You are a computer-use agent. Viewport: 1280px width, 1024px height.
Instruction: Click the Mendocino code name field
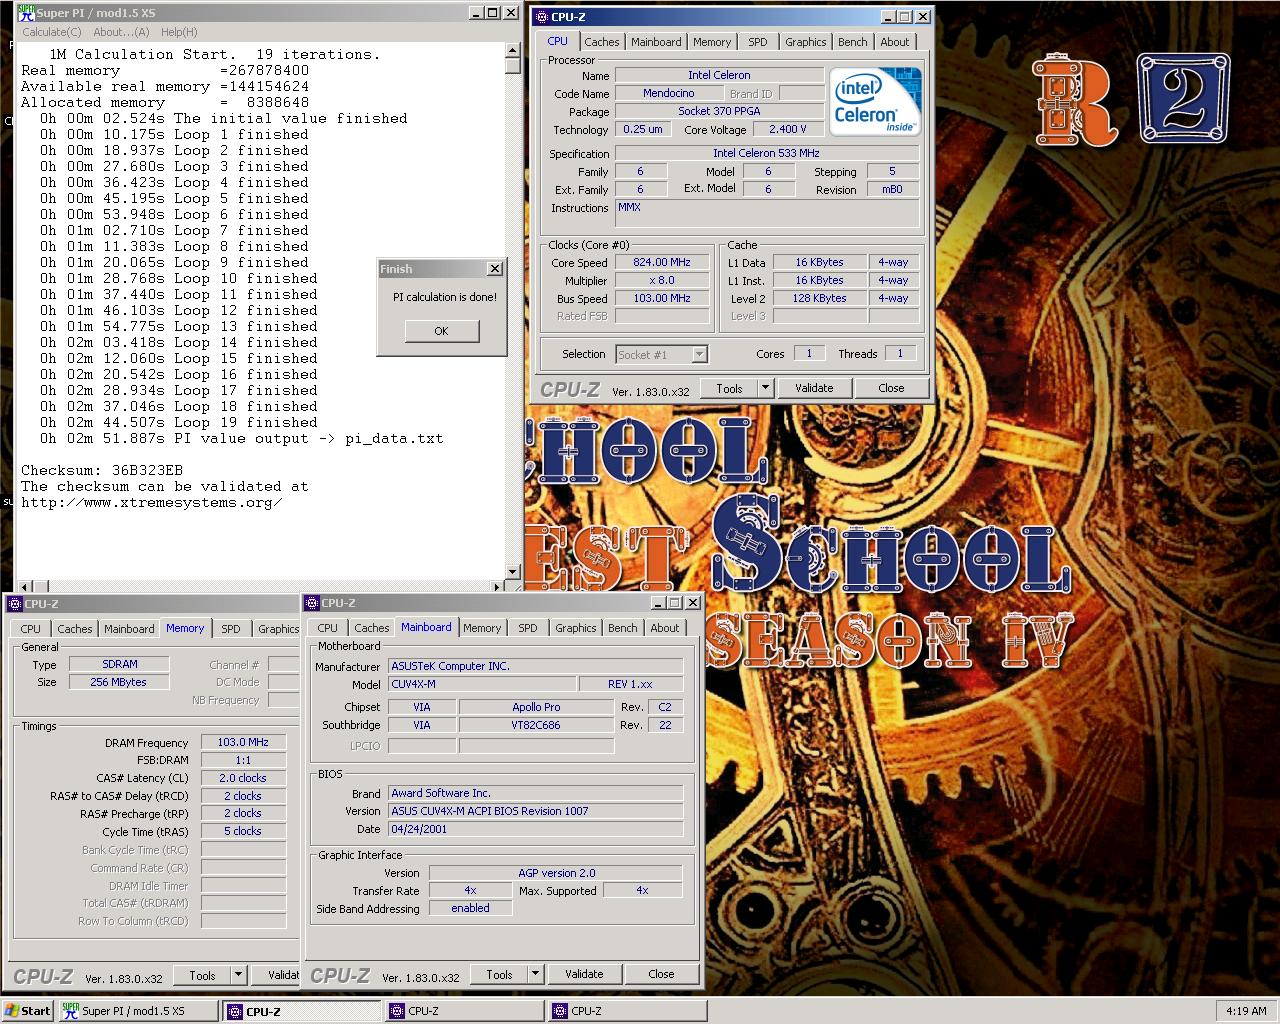pyautogui.click(x=668, y=93)
